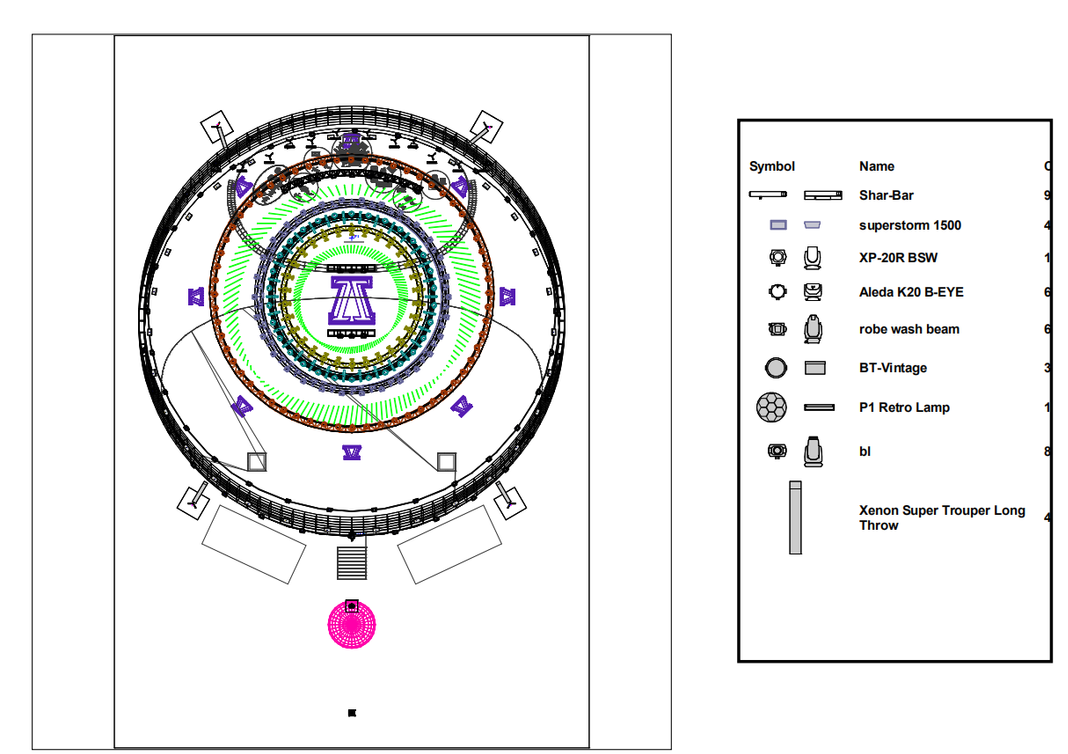Select the superstorm 1500 side-view symbol
The width and height of the screenshot is (1068, 754).
point(812,224)
